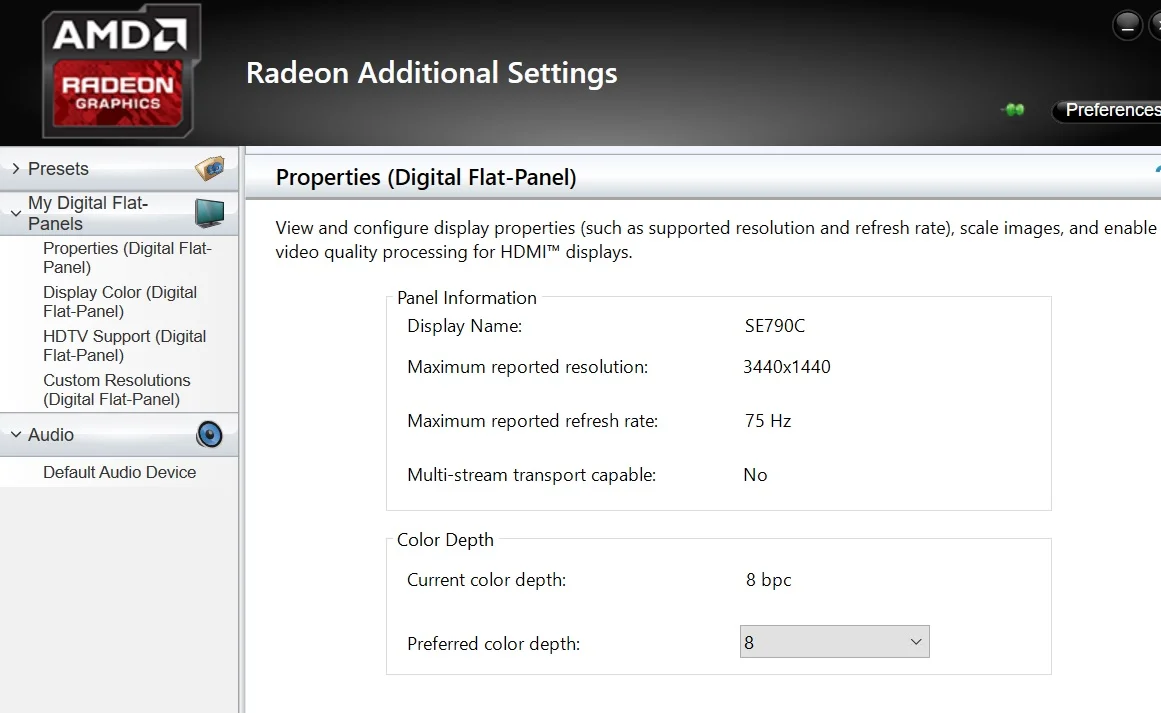The width and height of the screenshot is (1161, 713).
Task: Click the Properties (Digital Flat-Panel) page title
Action: (x=426, y=178)
